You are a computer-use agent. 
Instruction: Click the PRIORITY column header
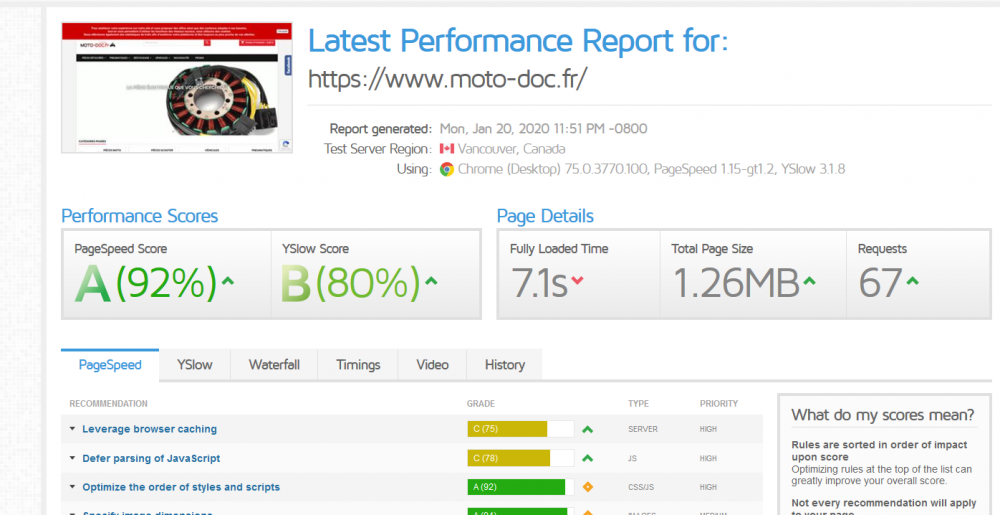[x=719, y=403]
